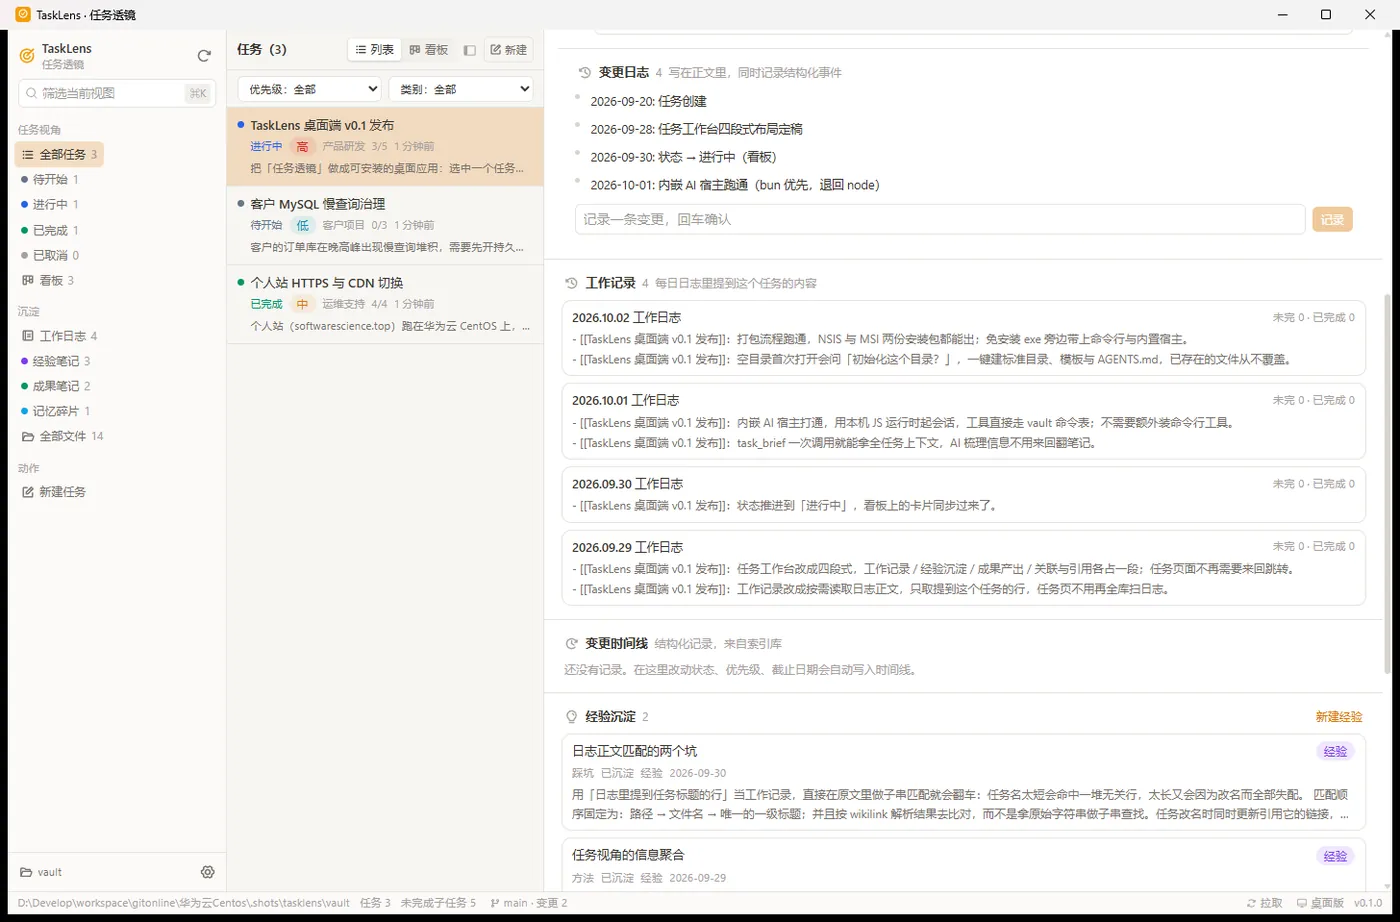Open 工作日志 in the sidebar
This screenshot has width=1400, height=922.
coord(60,336)
